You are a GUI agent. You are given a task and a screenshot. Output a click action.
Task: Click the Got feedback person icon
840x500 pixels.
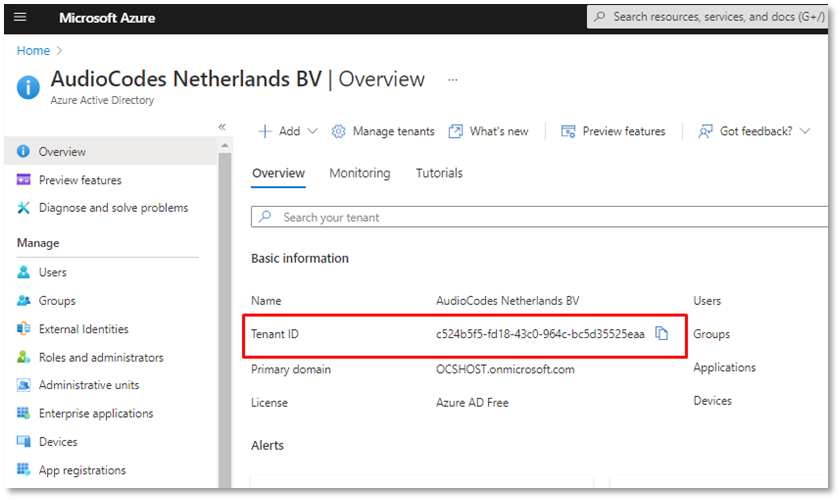[705, 131]
